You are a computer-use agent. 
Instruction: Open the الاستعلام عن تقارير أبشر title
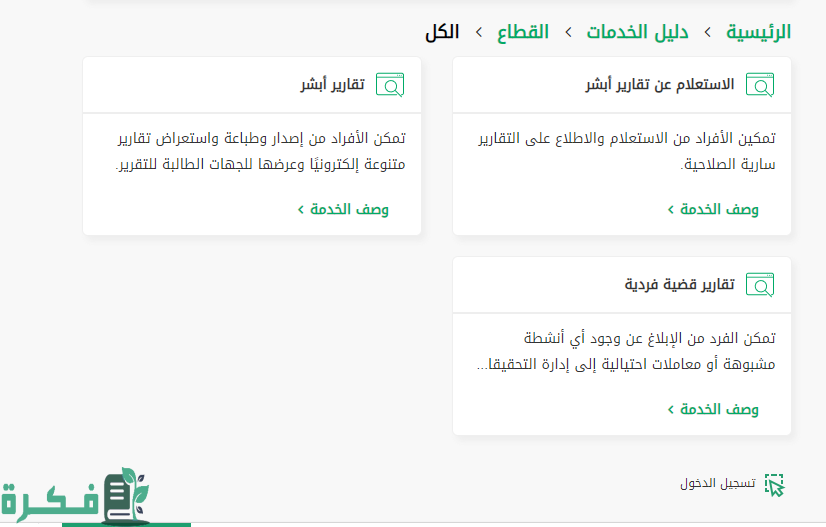660,84
